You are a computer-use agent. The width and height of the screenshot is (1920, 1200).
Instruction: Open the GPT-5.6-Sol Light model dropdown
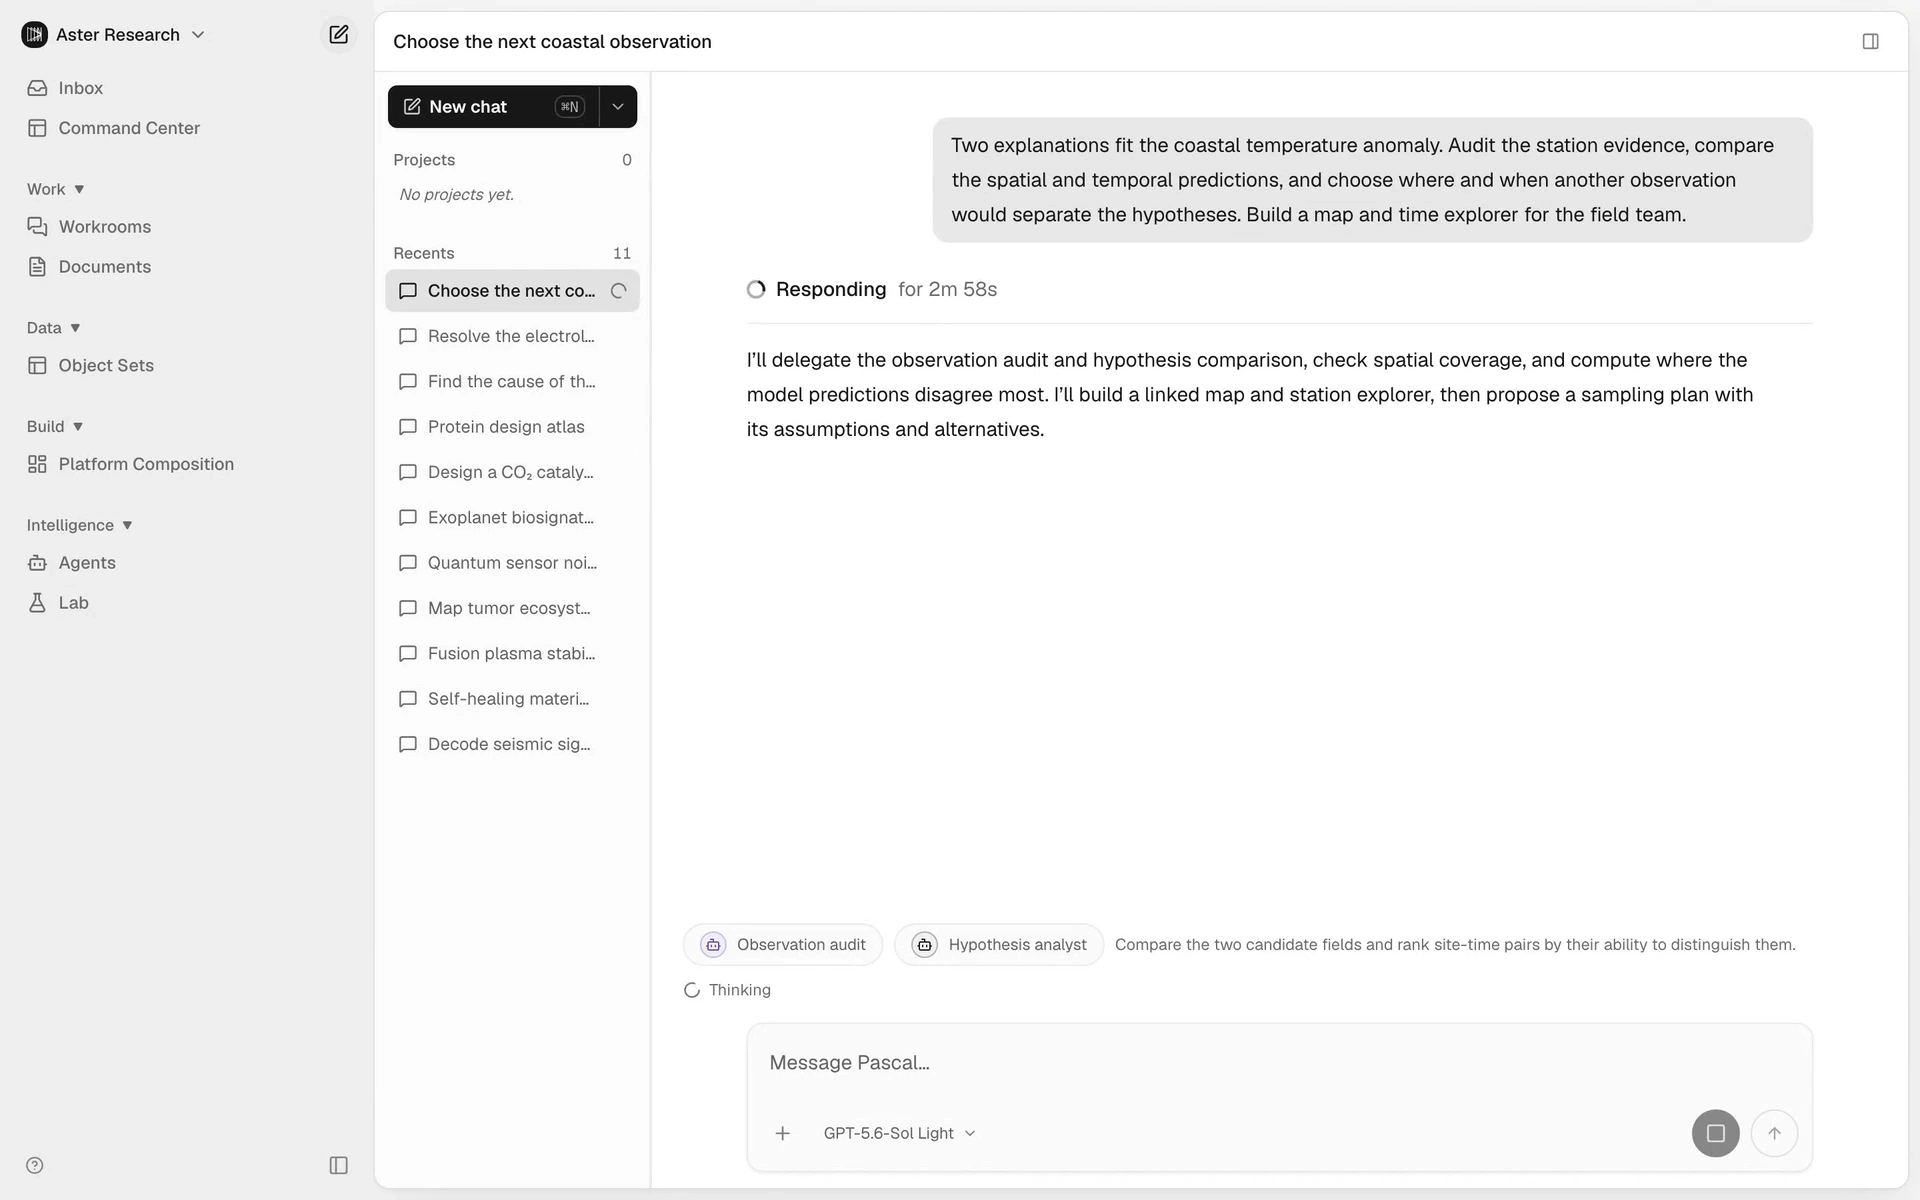899,1133
